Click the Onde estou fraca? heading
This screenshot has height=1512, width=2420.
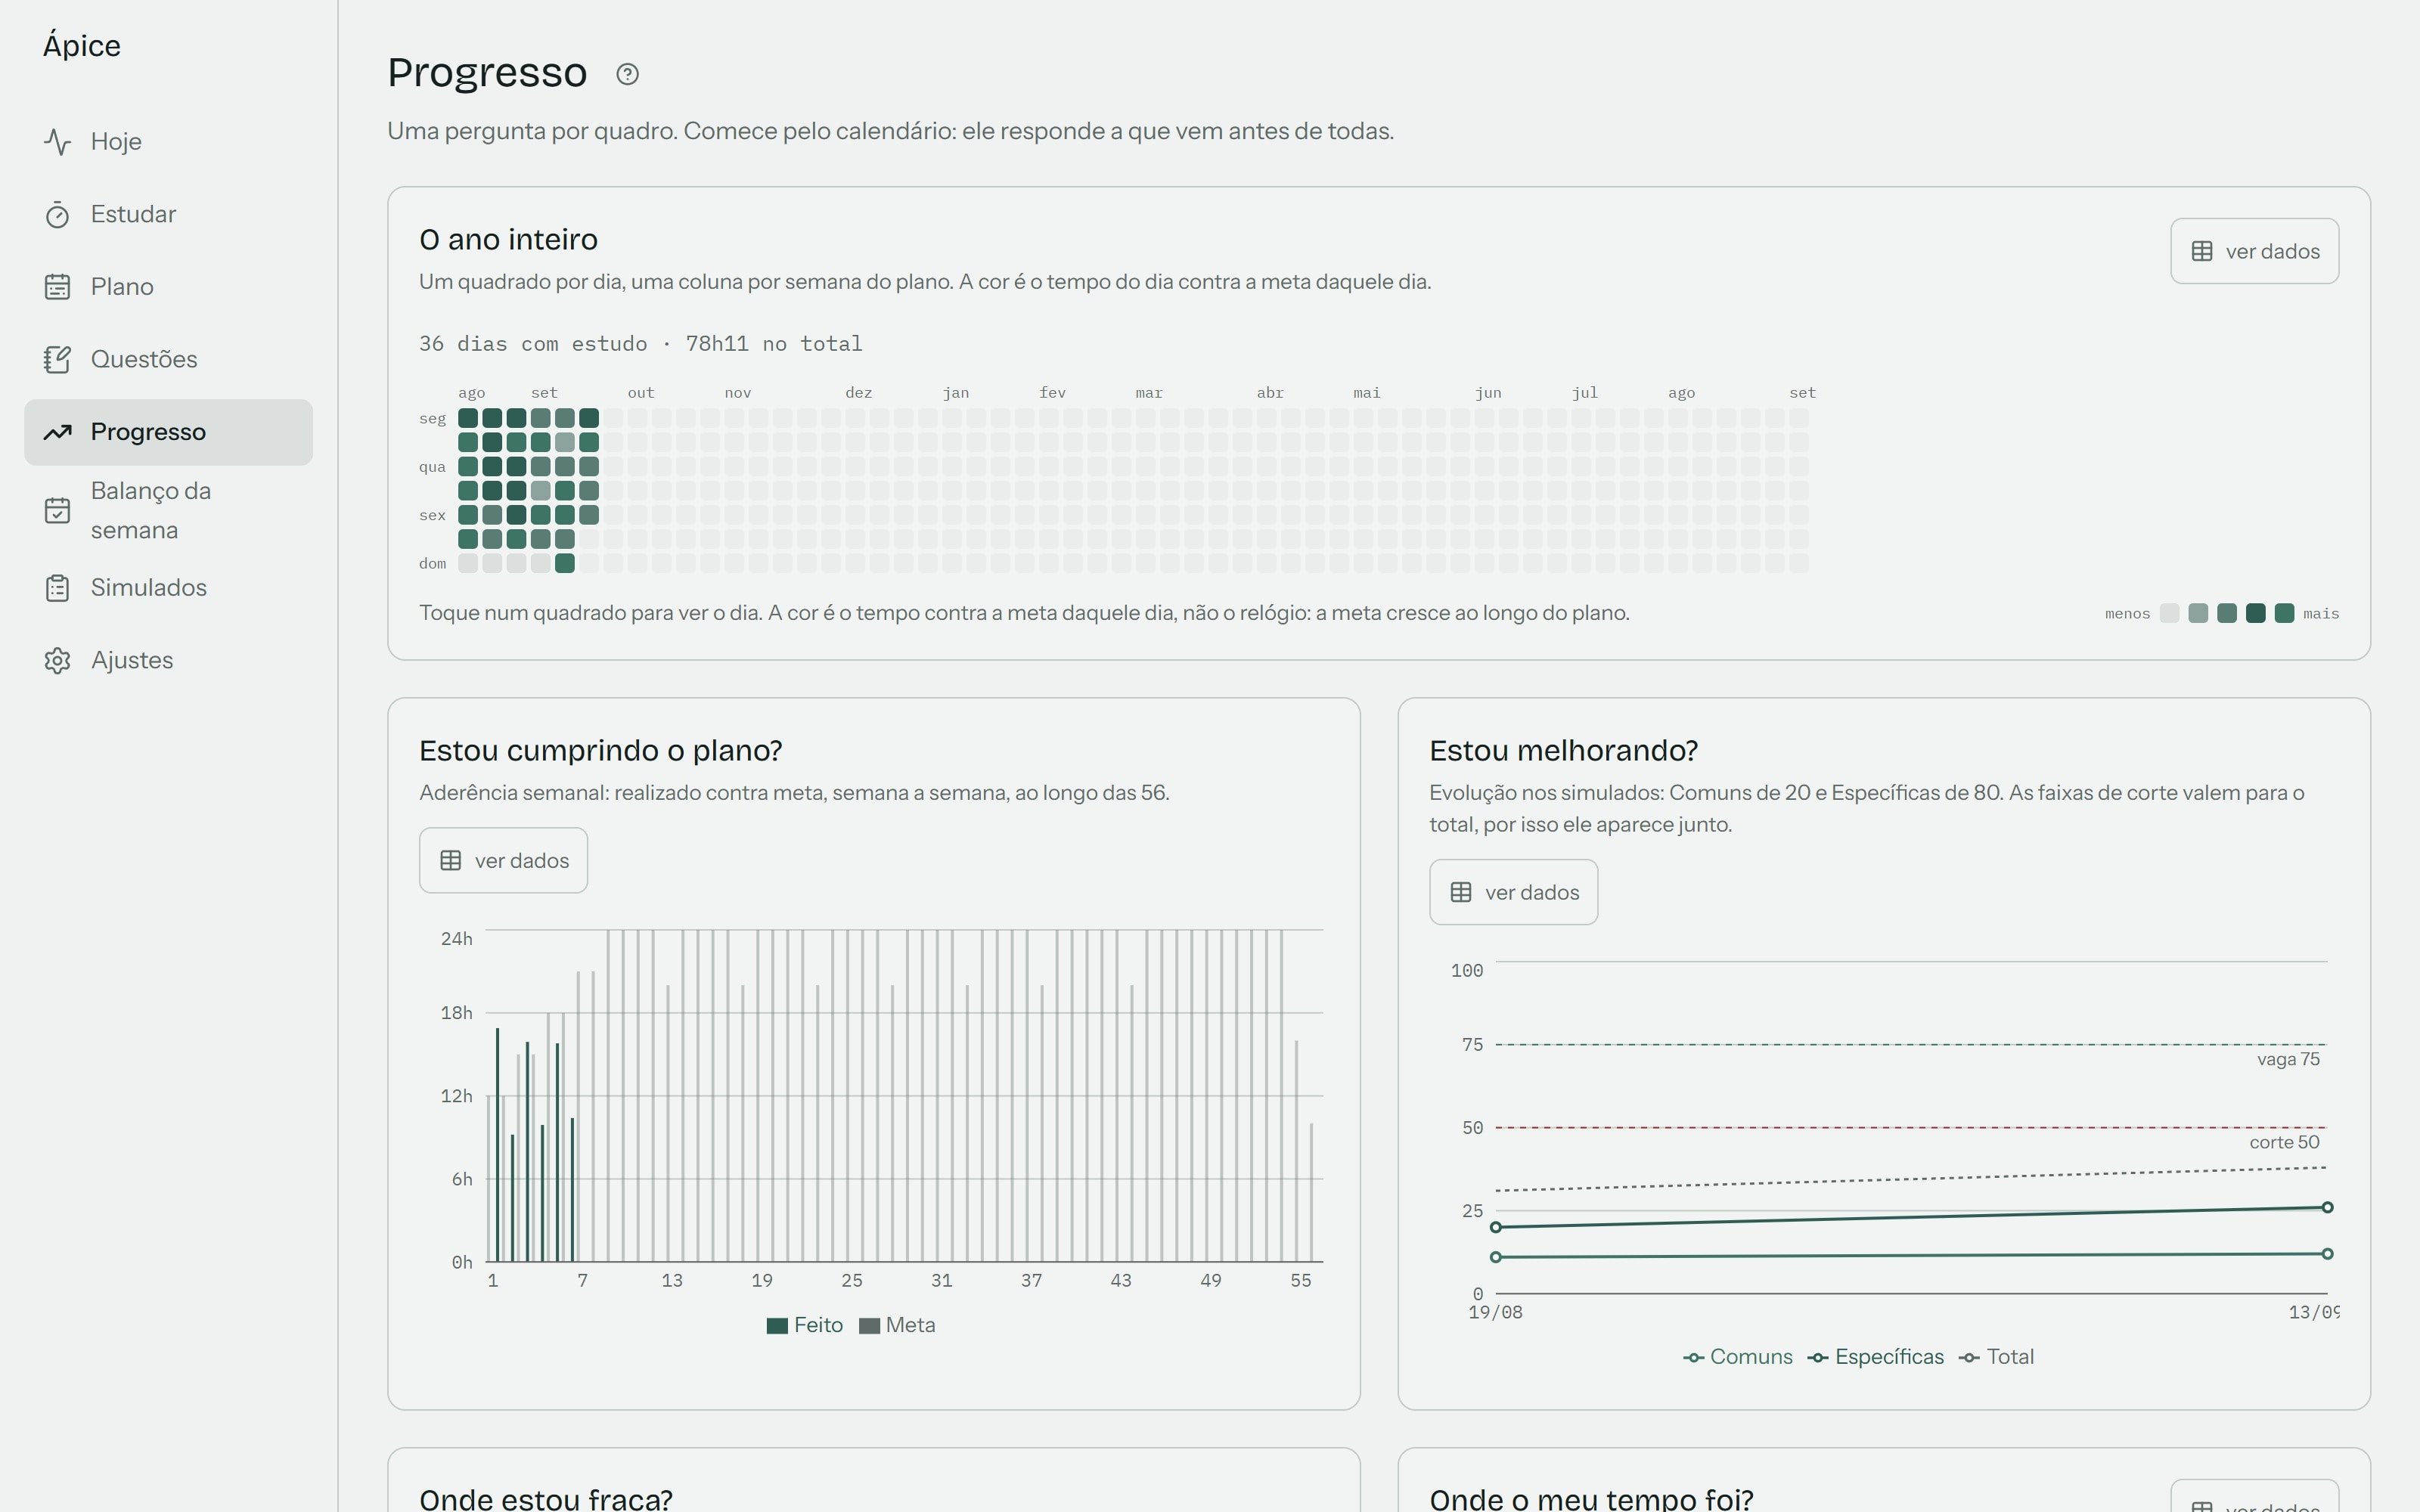(x=546, y=1499)
